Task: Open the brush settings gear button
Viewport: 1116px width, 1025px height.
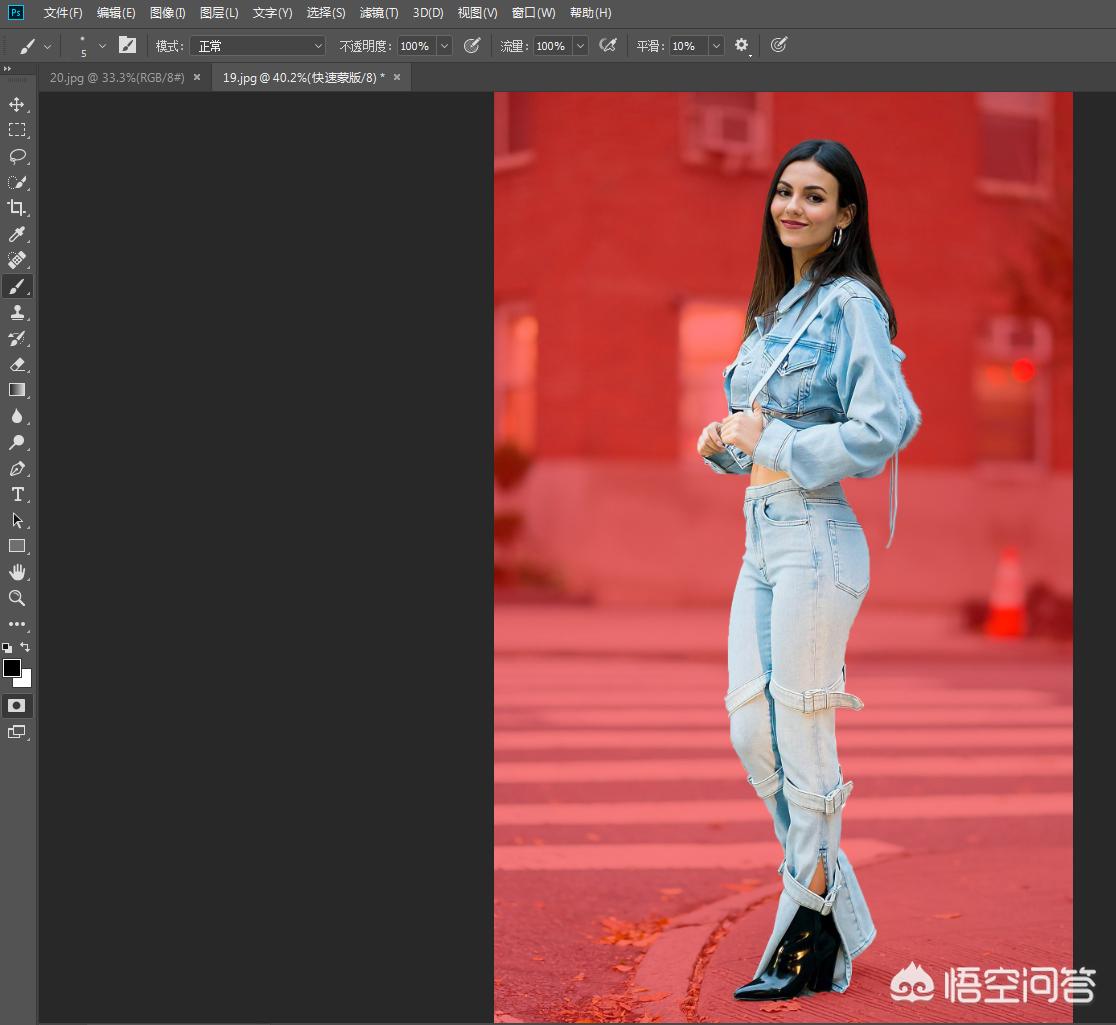Action: 741,45
